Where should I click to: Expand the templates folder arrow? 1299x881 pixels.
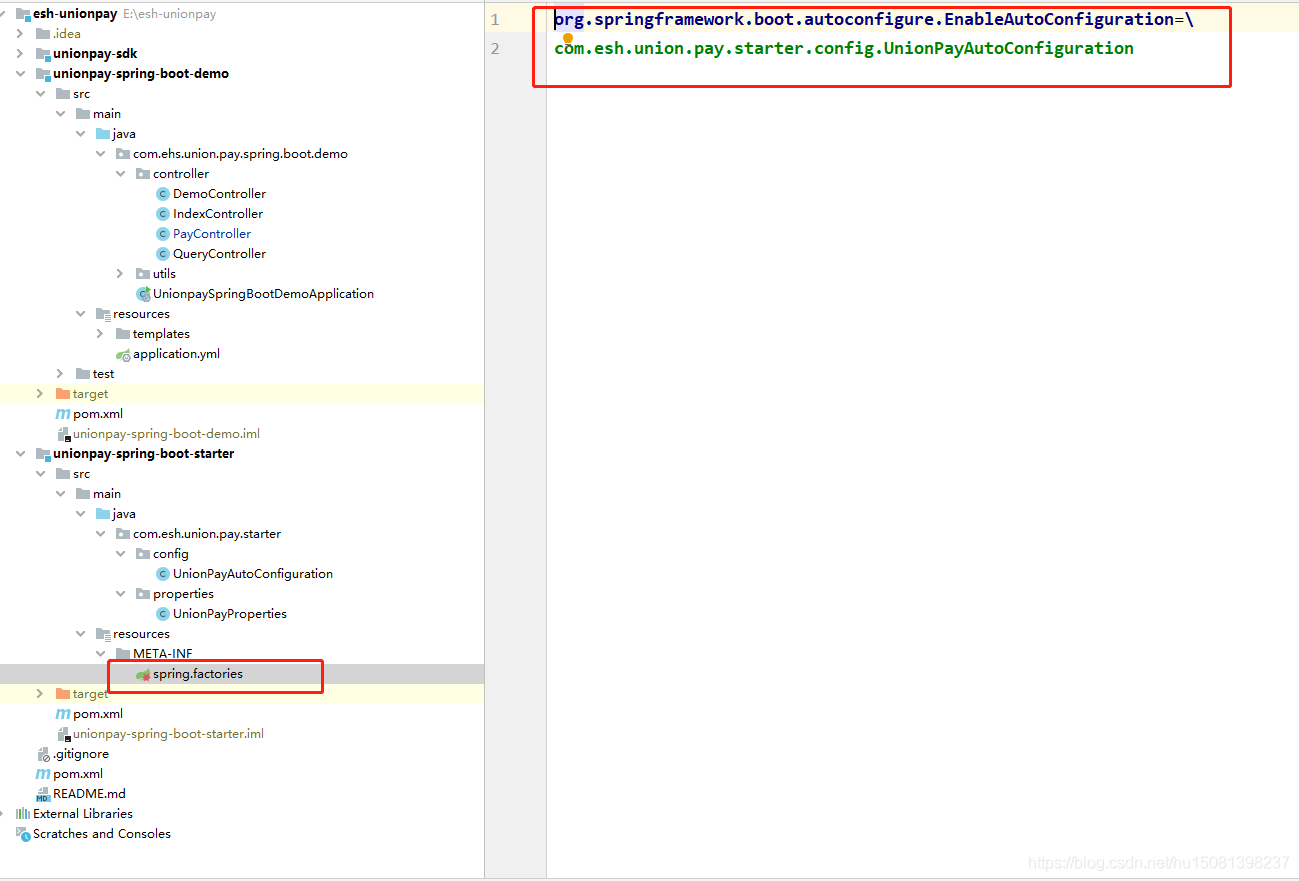(x=100, y=334)
